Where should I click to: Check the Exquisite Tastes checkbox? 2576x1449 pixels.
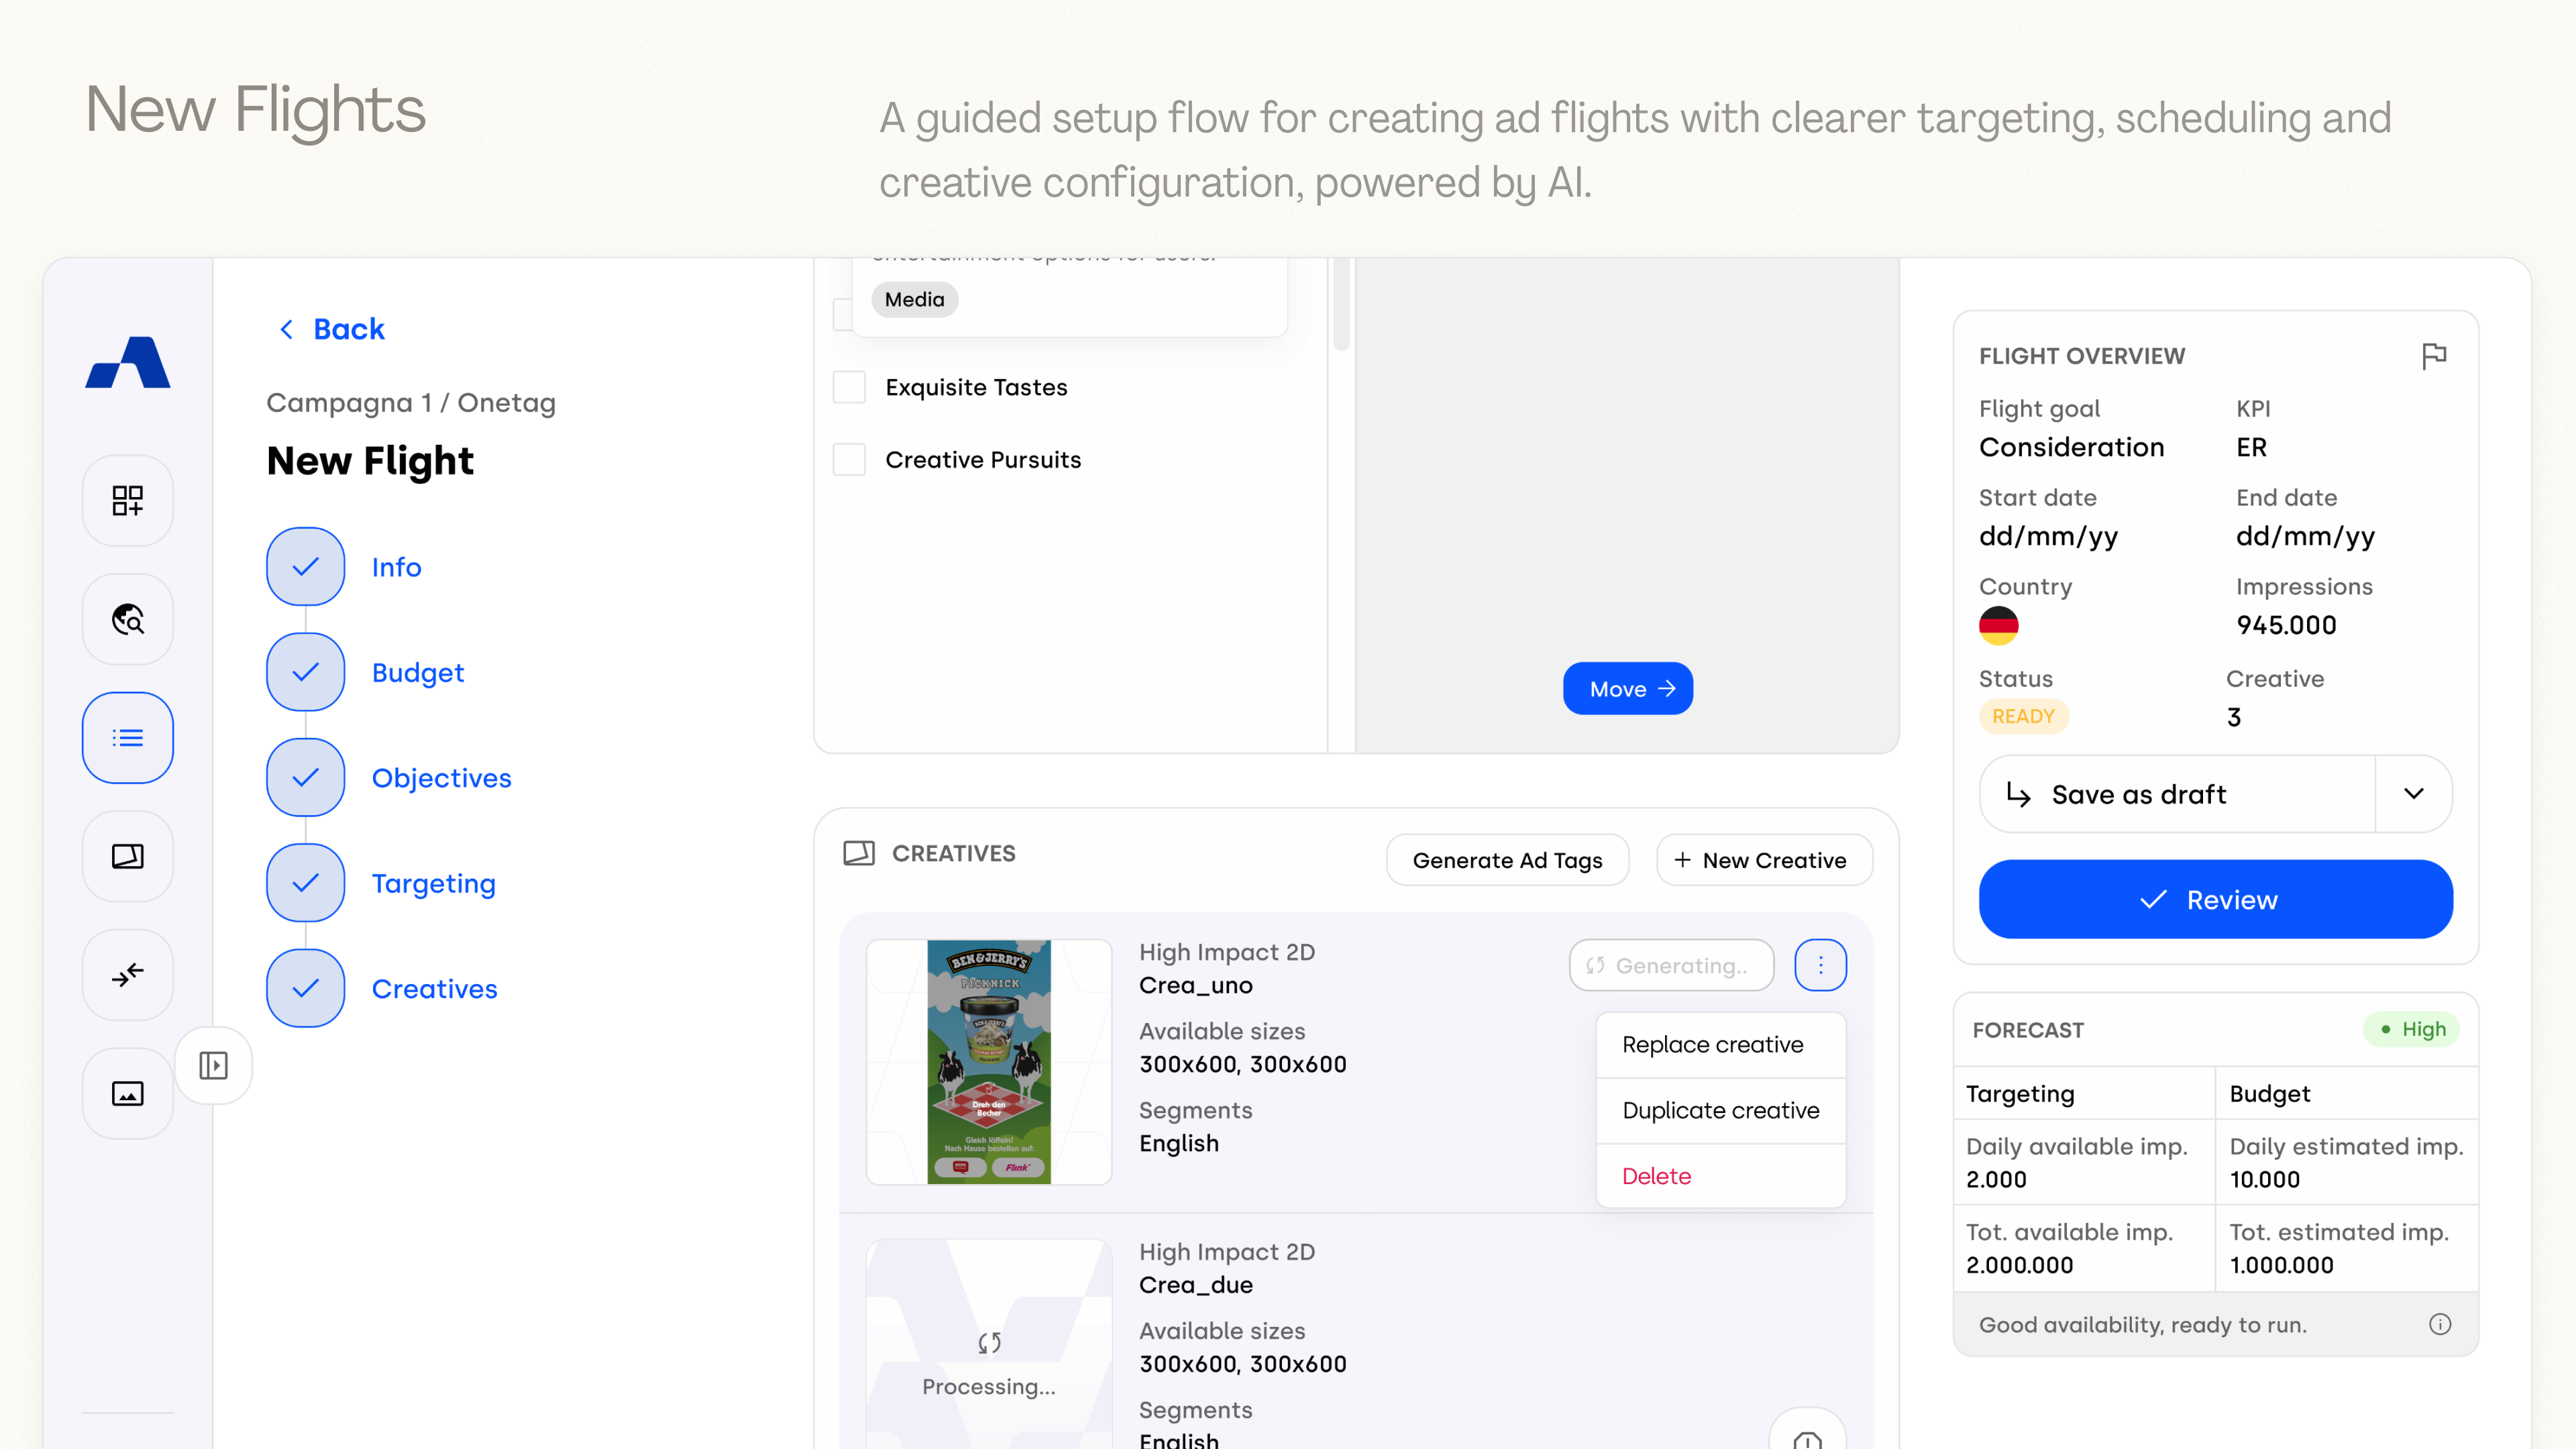click(x=850, y=387)
